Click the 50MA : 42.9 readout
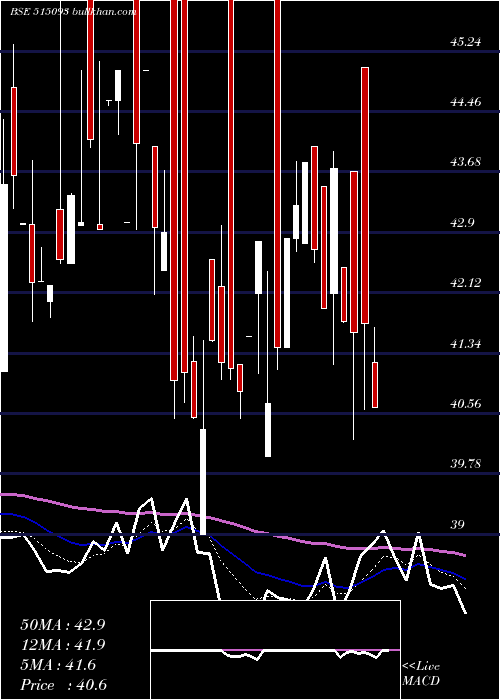 click(63, 625)
